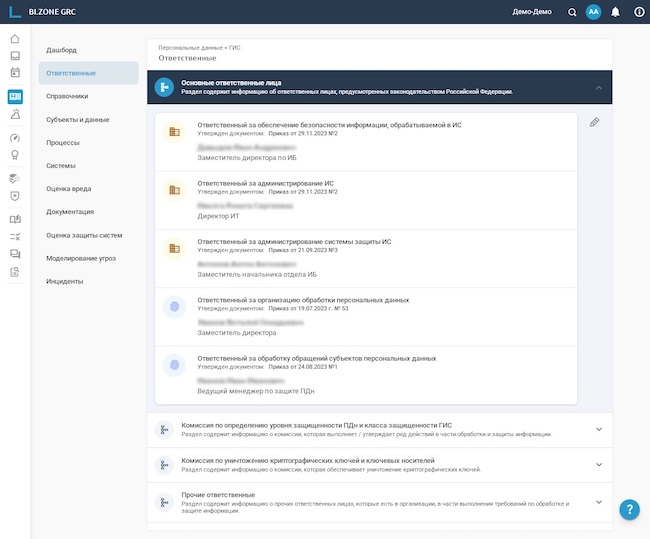Open the award ribbon icon in the left rail
The width and height of the screenshot is (650, 539).
click(15, 155)
